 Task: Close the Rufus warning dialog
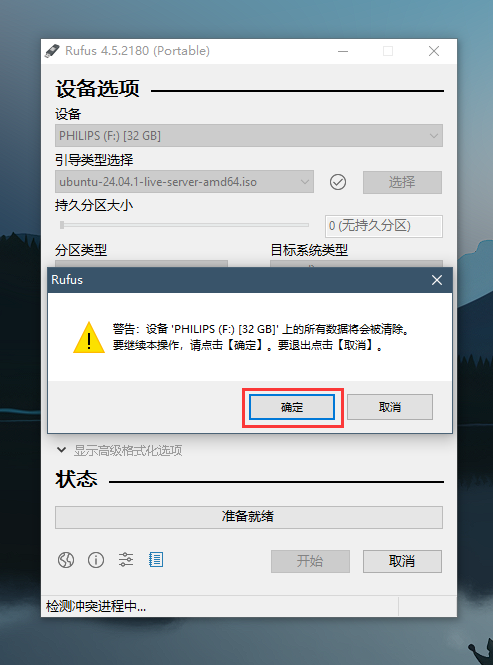tap(437, 280)
